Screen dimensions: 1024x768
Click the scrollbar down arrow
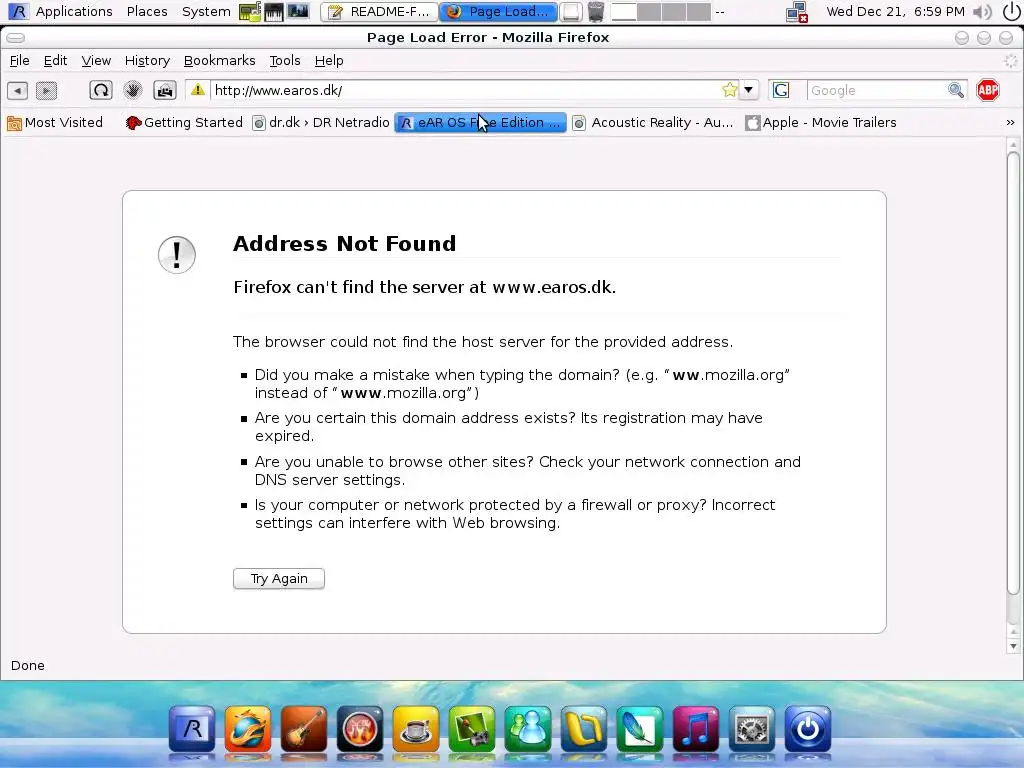(1013, 647)
